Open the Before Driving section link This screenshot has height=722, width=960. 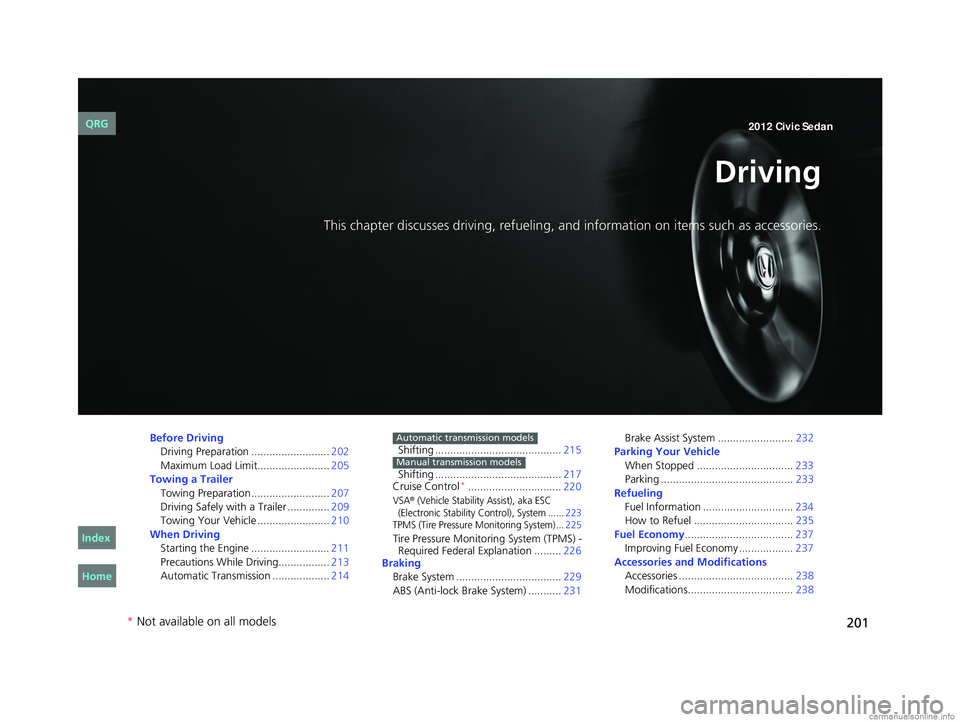[x=187, y=438]
